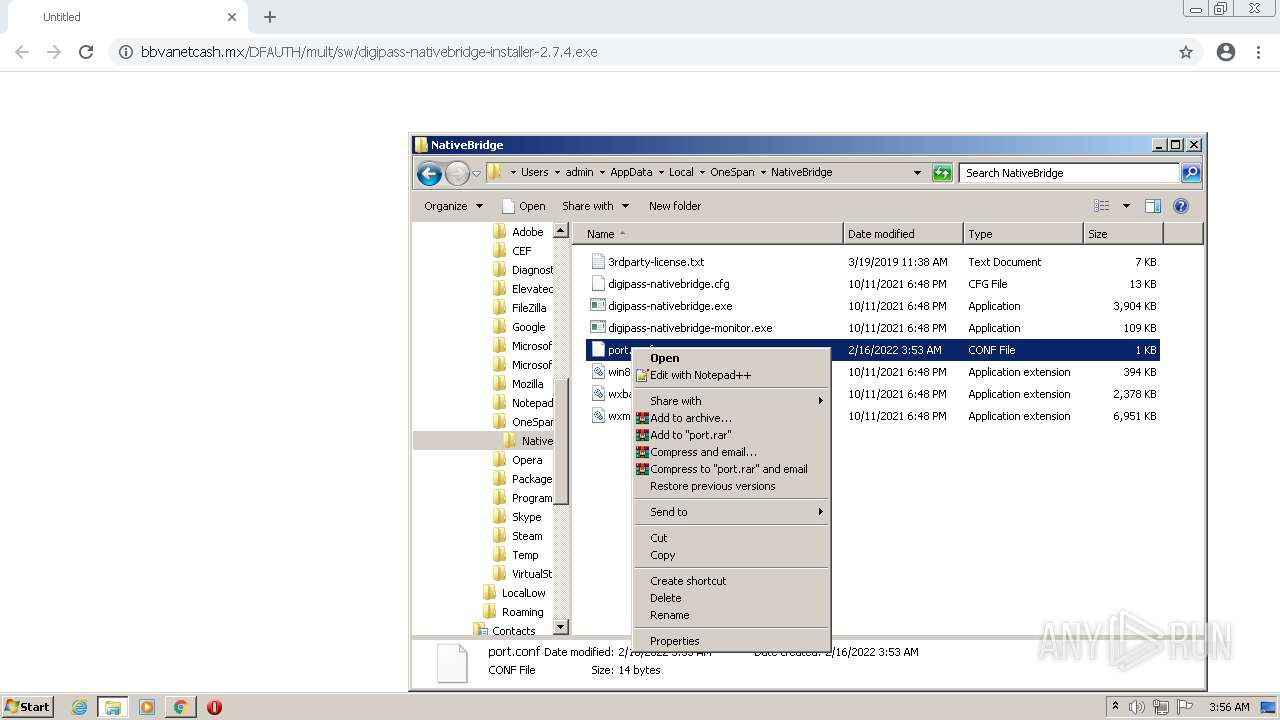Open the Organize dropdown menu
The height and width of the screenshot is (720, 1280).
(453, 206)
